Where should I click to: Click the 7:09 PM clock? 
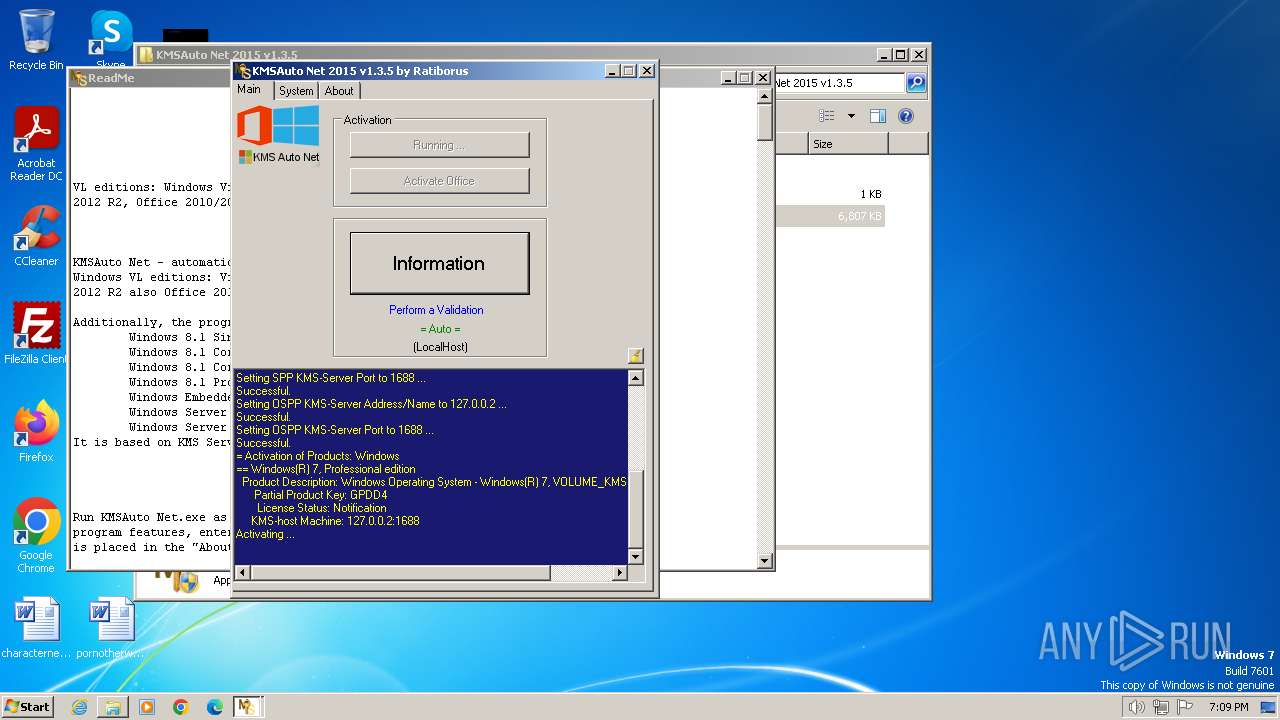[1228, 707]
